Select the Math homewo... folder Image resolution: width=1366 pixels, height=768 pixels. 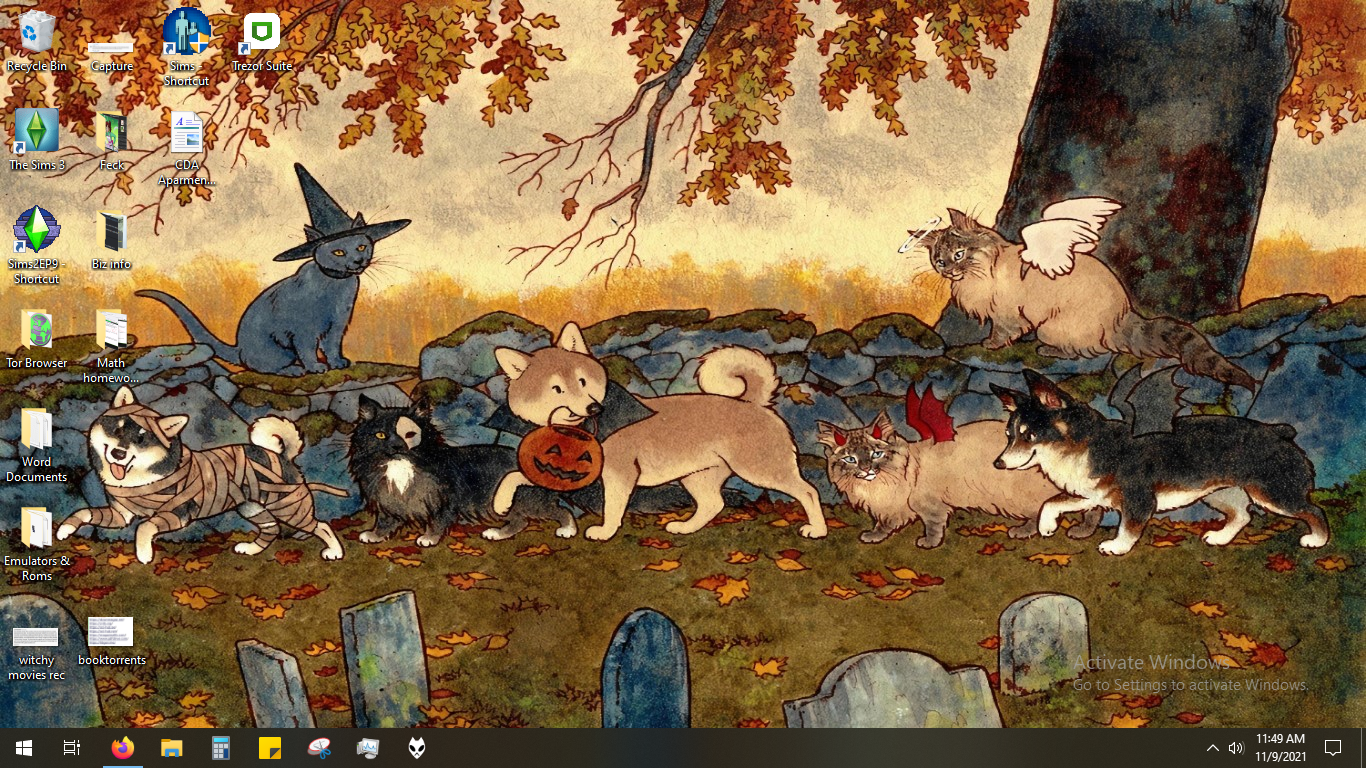click(x=111, y=346)
